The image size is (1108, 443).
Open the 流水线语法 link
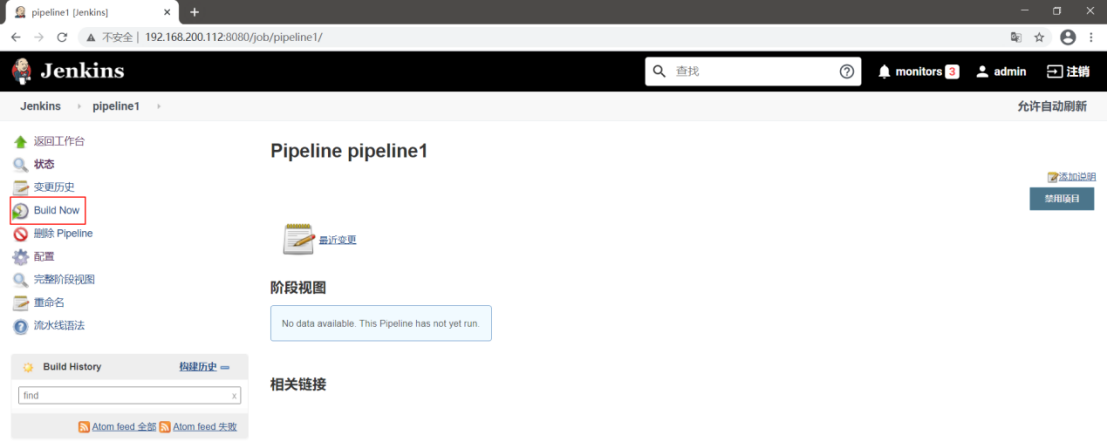point(59,326)
